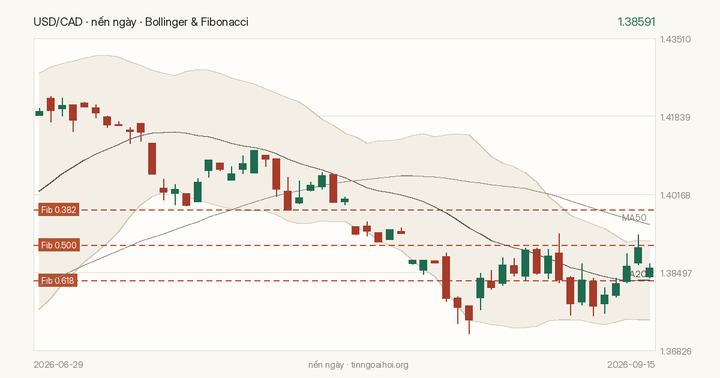This screenshot has height=378, width=720.
Task: Click the current price 1.38591
Action: click(636, 22)
